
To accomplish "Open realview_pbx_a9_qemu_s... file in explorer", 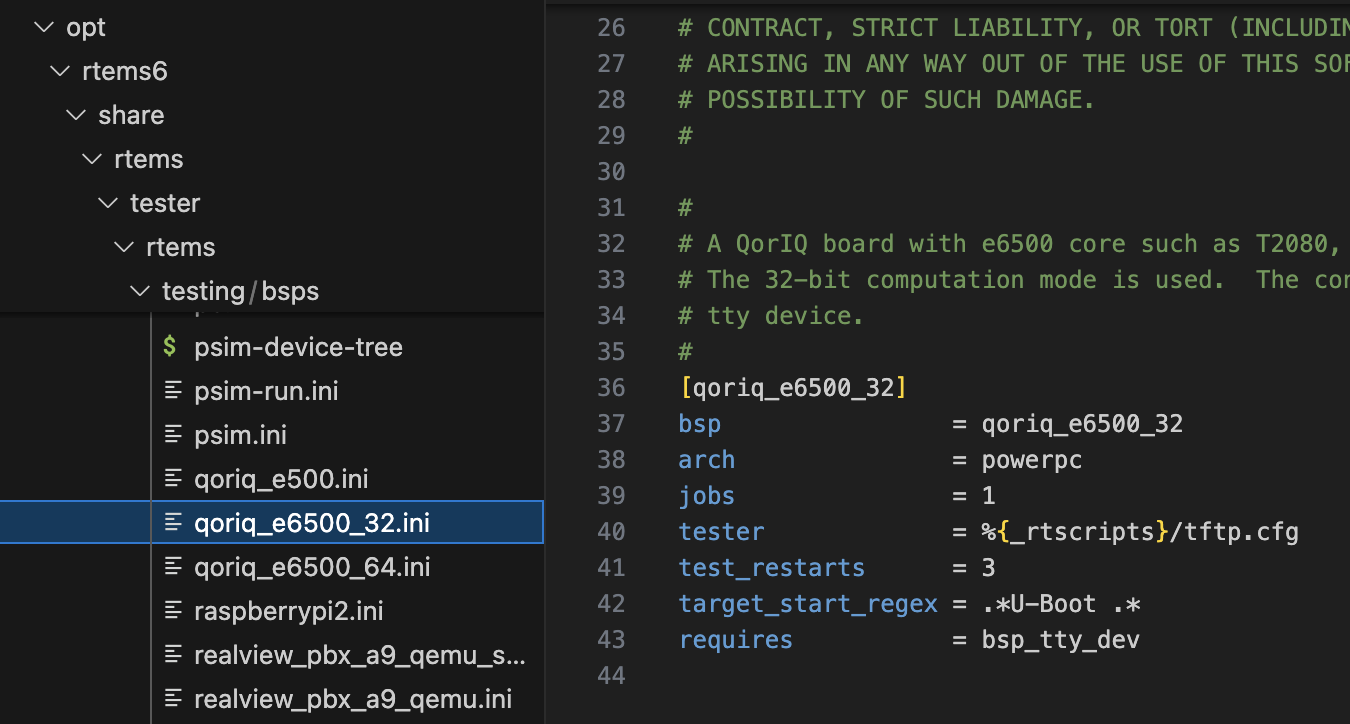I will click(358, 655).
